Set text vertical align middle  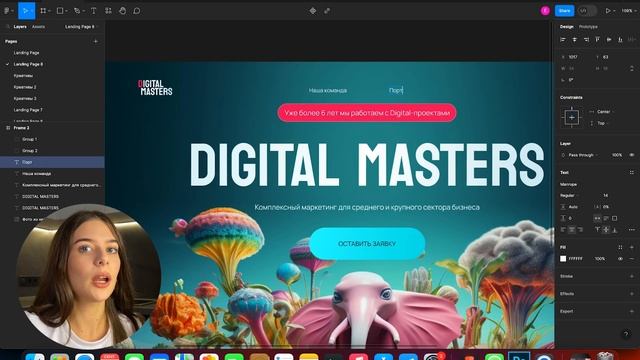(x=606, y=230)
